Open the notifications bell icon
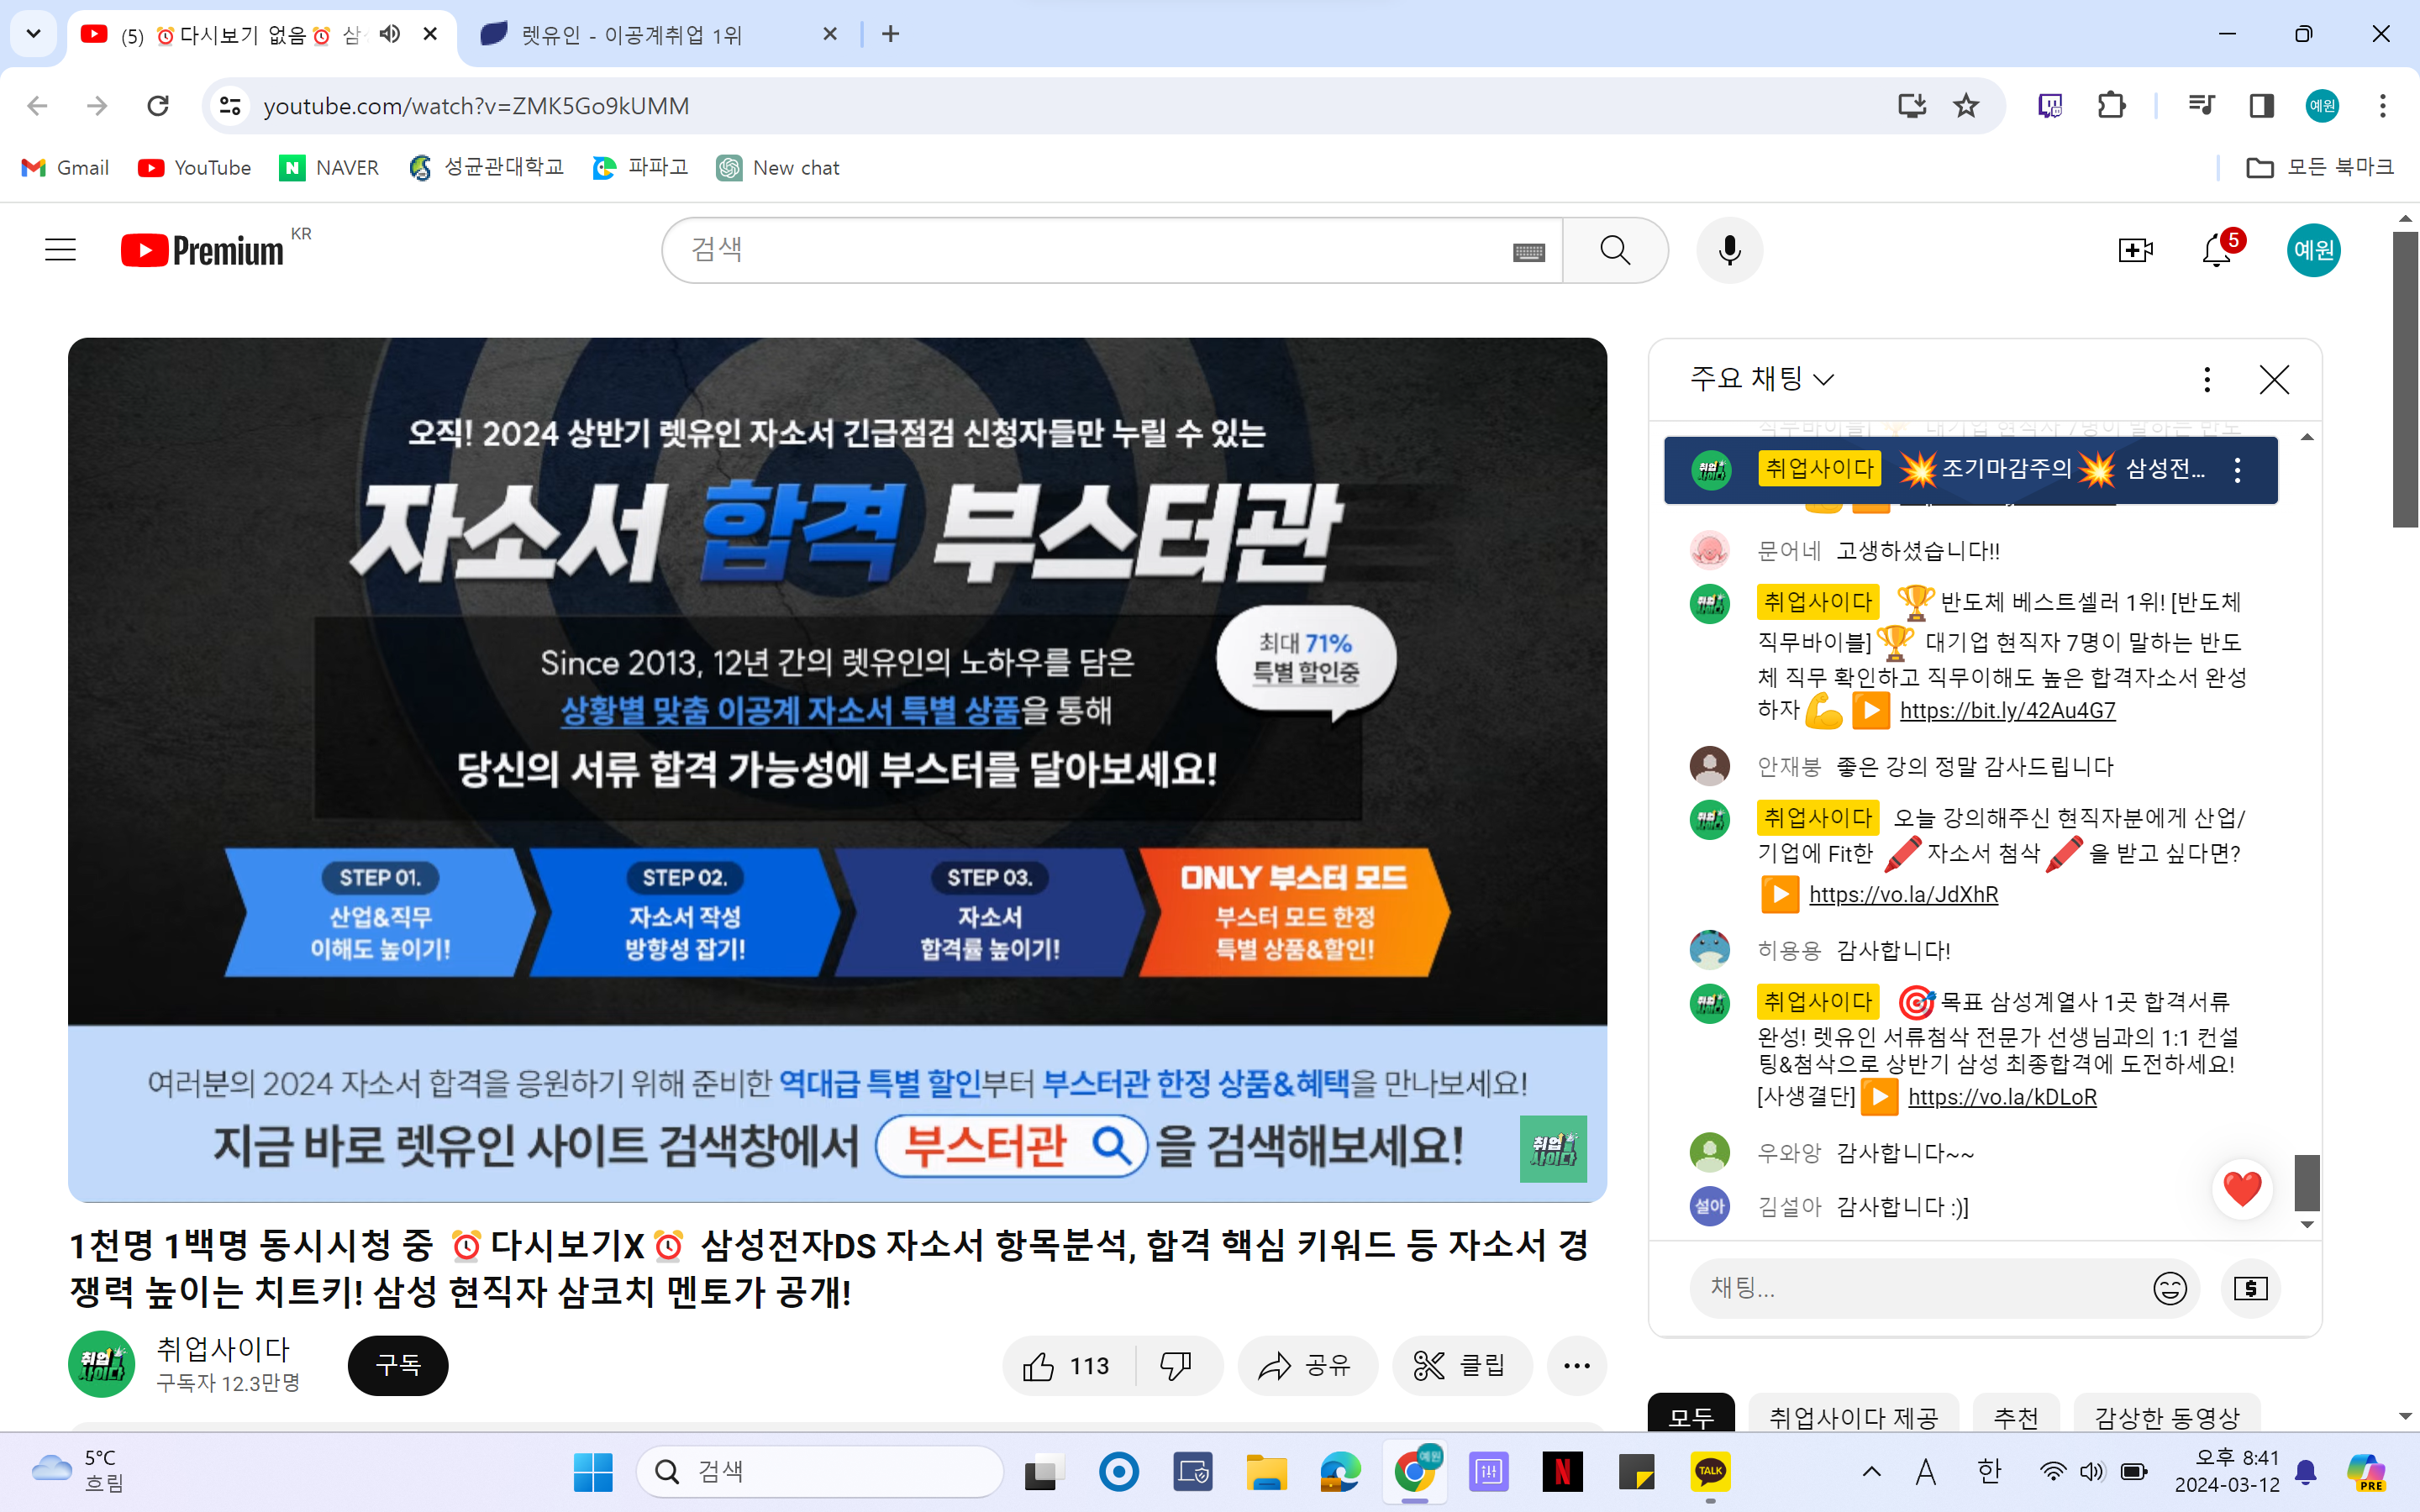The image size is (2420, 1512). pyautogui.click(x=2216, y=250)
